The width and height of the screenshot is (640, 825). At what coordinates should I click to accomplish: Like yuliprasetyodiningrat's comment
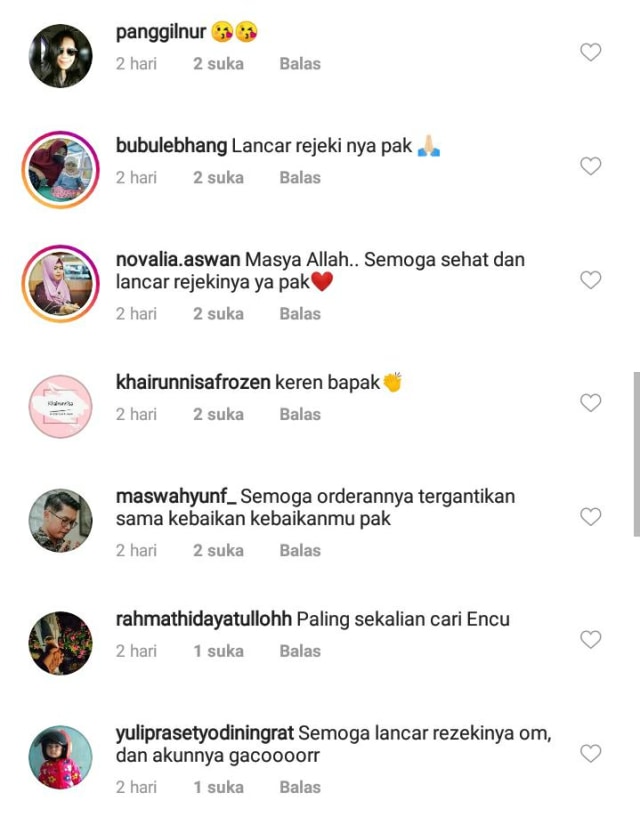pos(591,753)
